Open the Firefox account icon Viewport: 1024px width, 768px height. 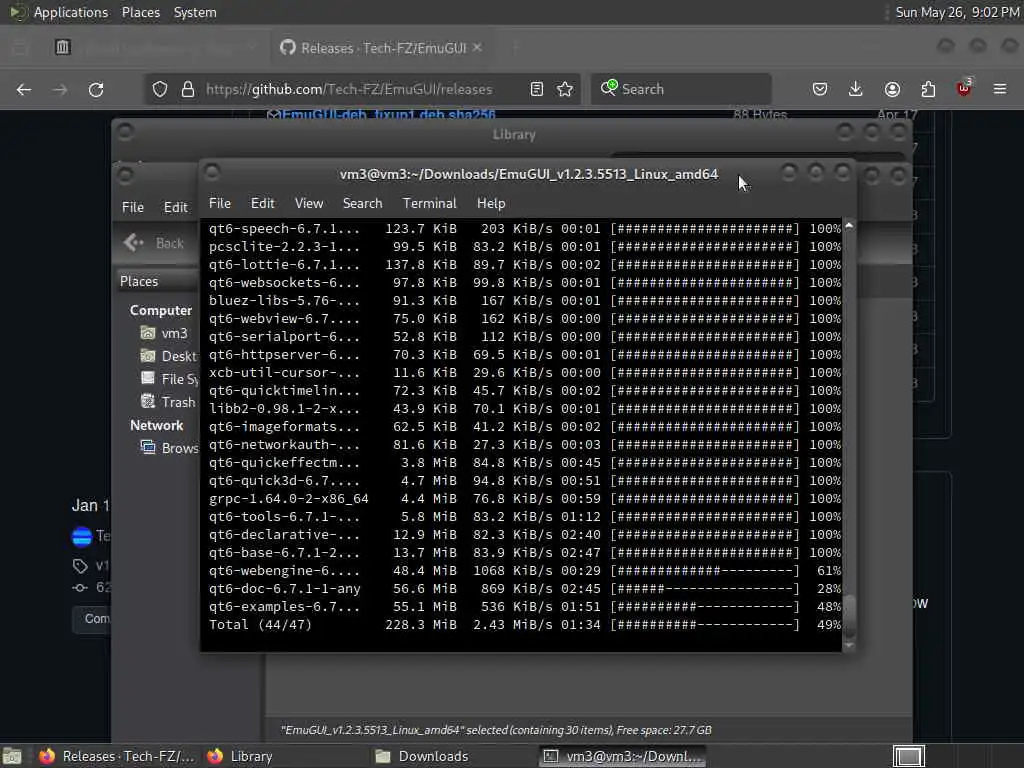click(892, 89)
